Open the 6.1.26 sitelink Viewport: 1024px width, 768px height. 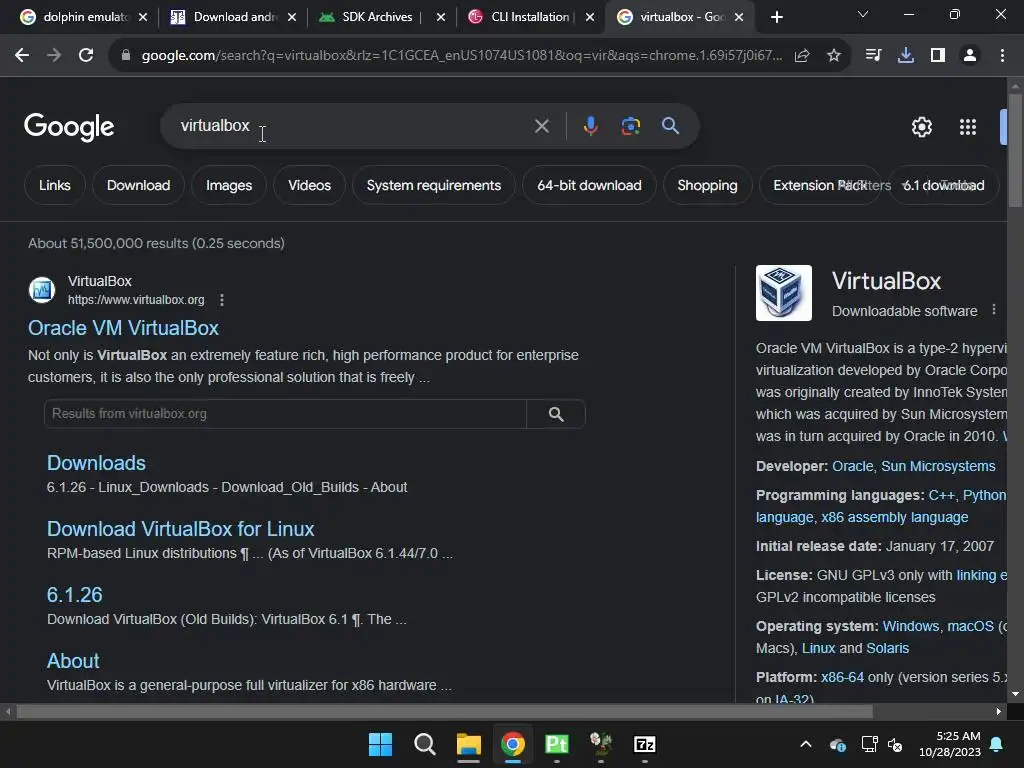74,595
